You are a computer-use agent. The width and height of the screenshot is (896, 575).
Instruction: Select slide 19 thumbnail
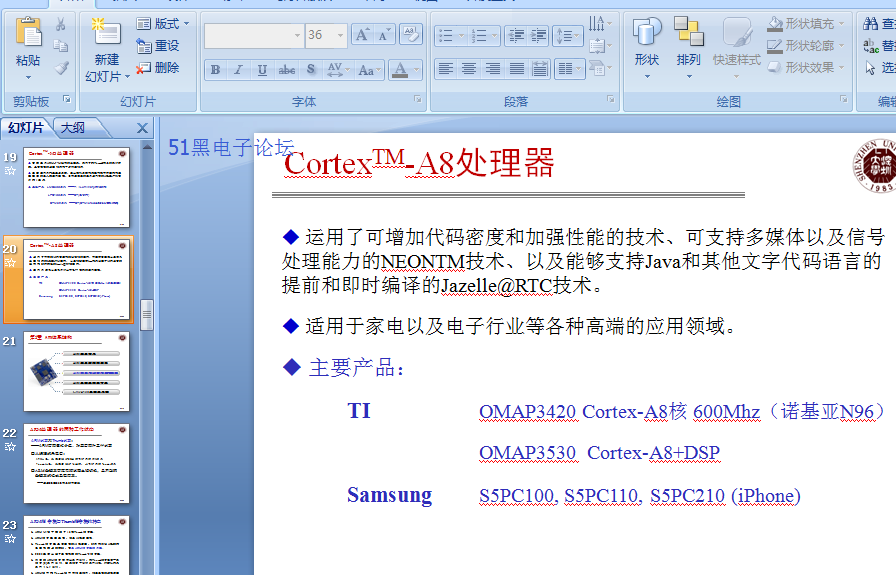tap(77, 187)
